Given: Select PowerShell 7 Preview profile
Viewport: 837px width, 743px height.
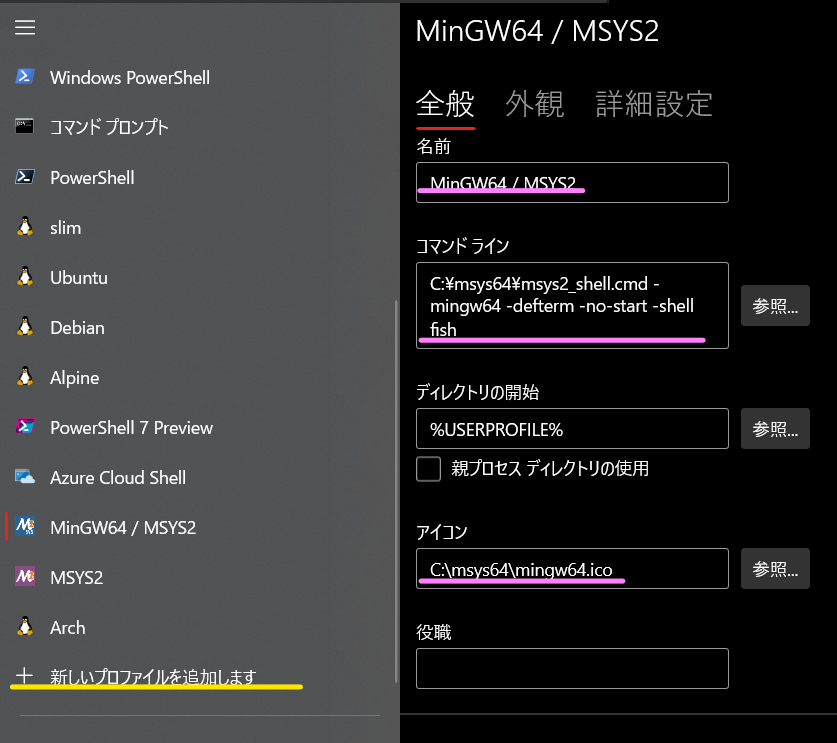Looking at the screenshot, I should (x=200, y=427).
